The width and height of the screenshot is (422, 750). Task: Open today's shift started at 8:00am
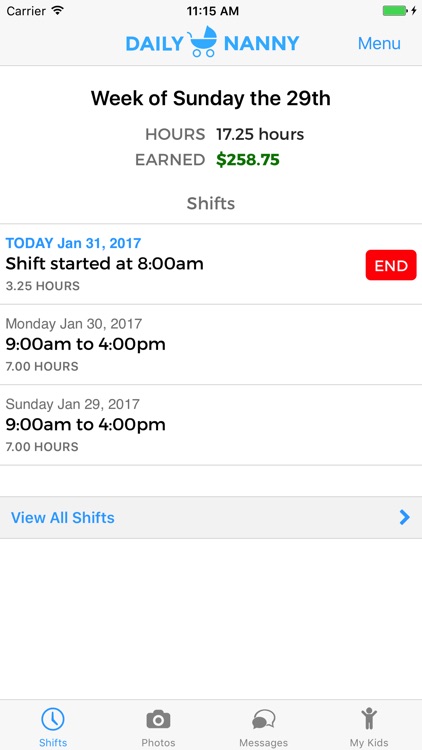(182, 264)
